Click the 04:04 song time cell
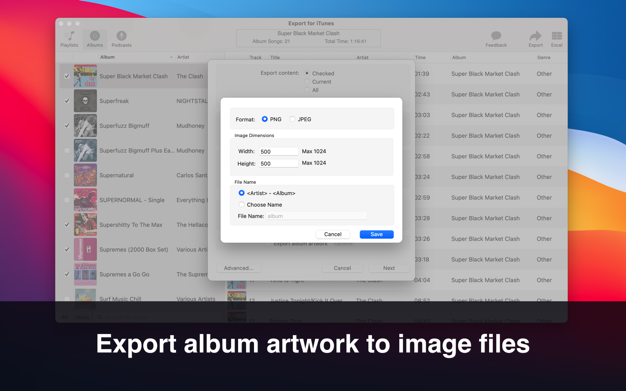The image size is (626, 391). [x=422, y=280]
